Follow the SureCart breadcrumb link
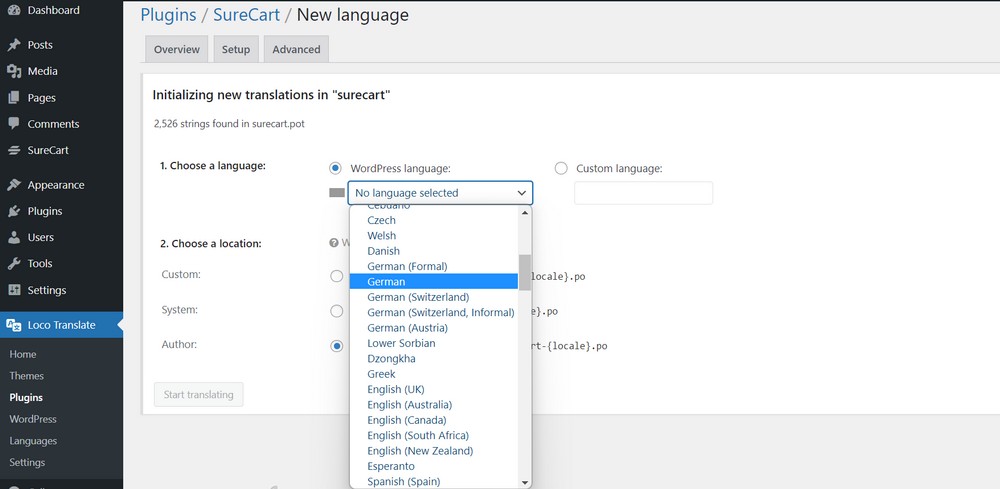 pos(246,15)
